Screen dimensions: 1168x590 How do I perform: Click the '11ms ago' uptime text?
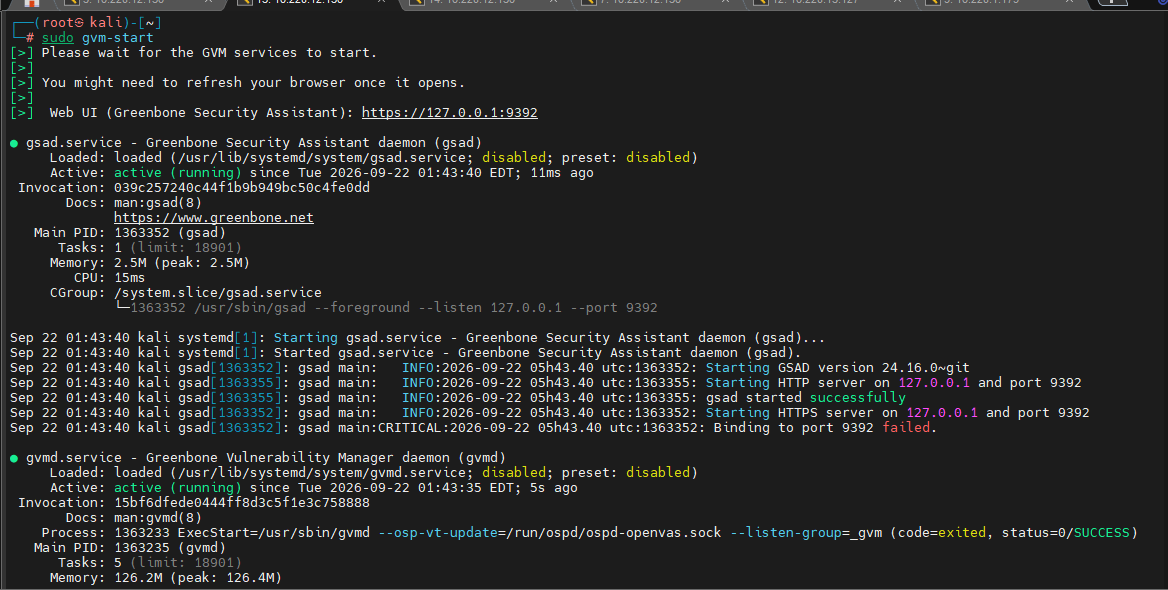click(562, 173)
